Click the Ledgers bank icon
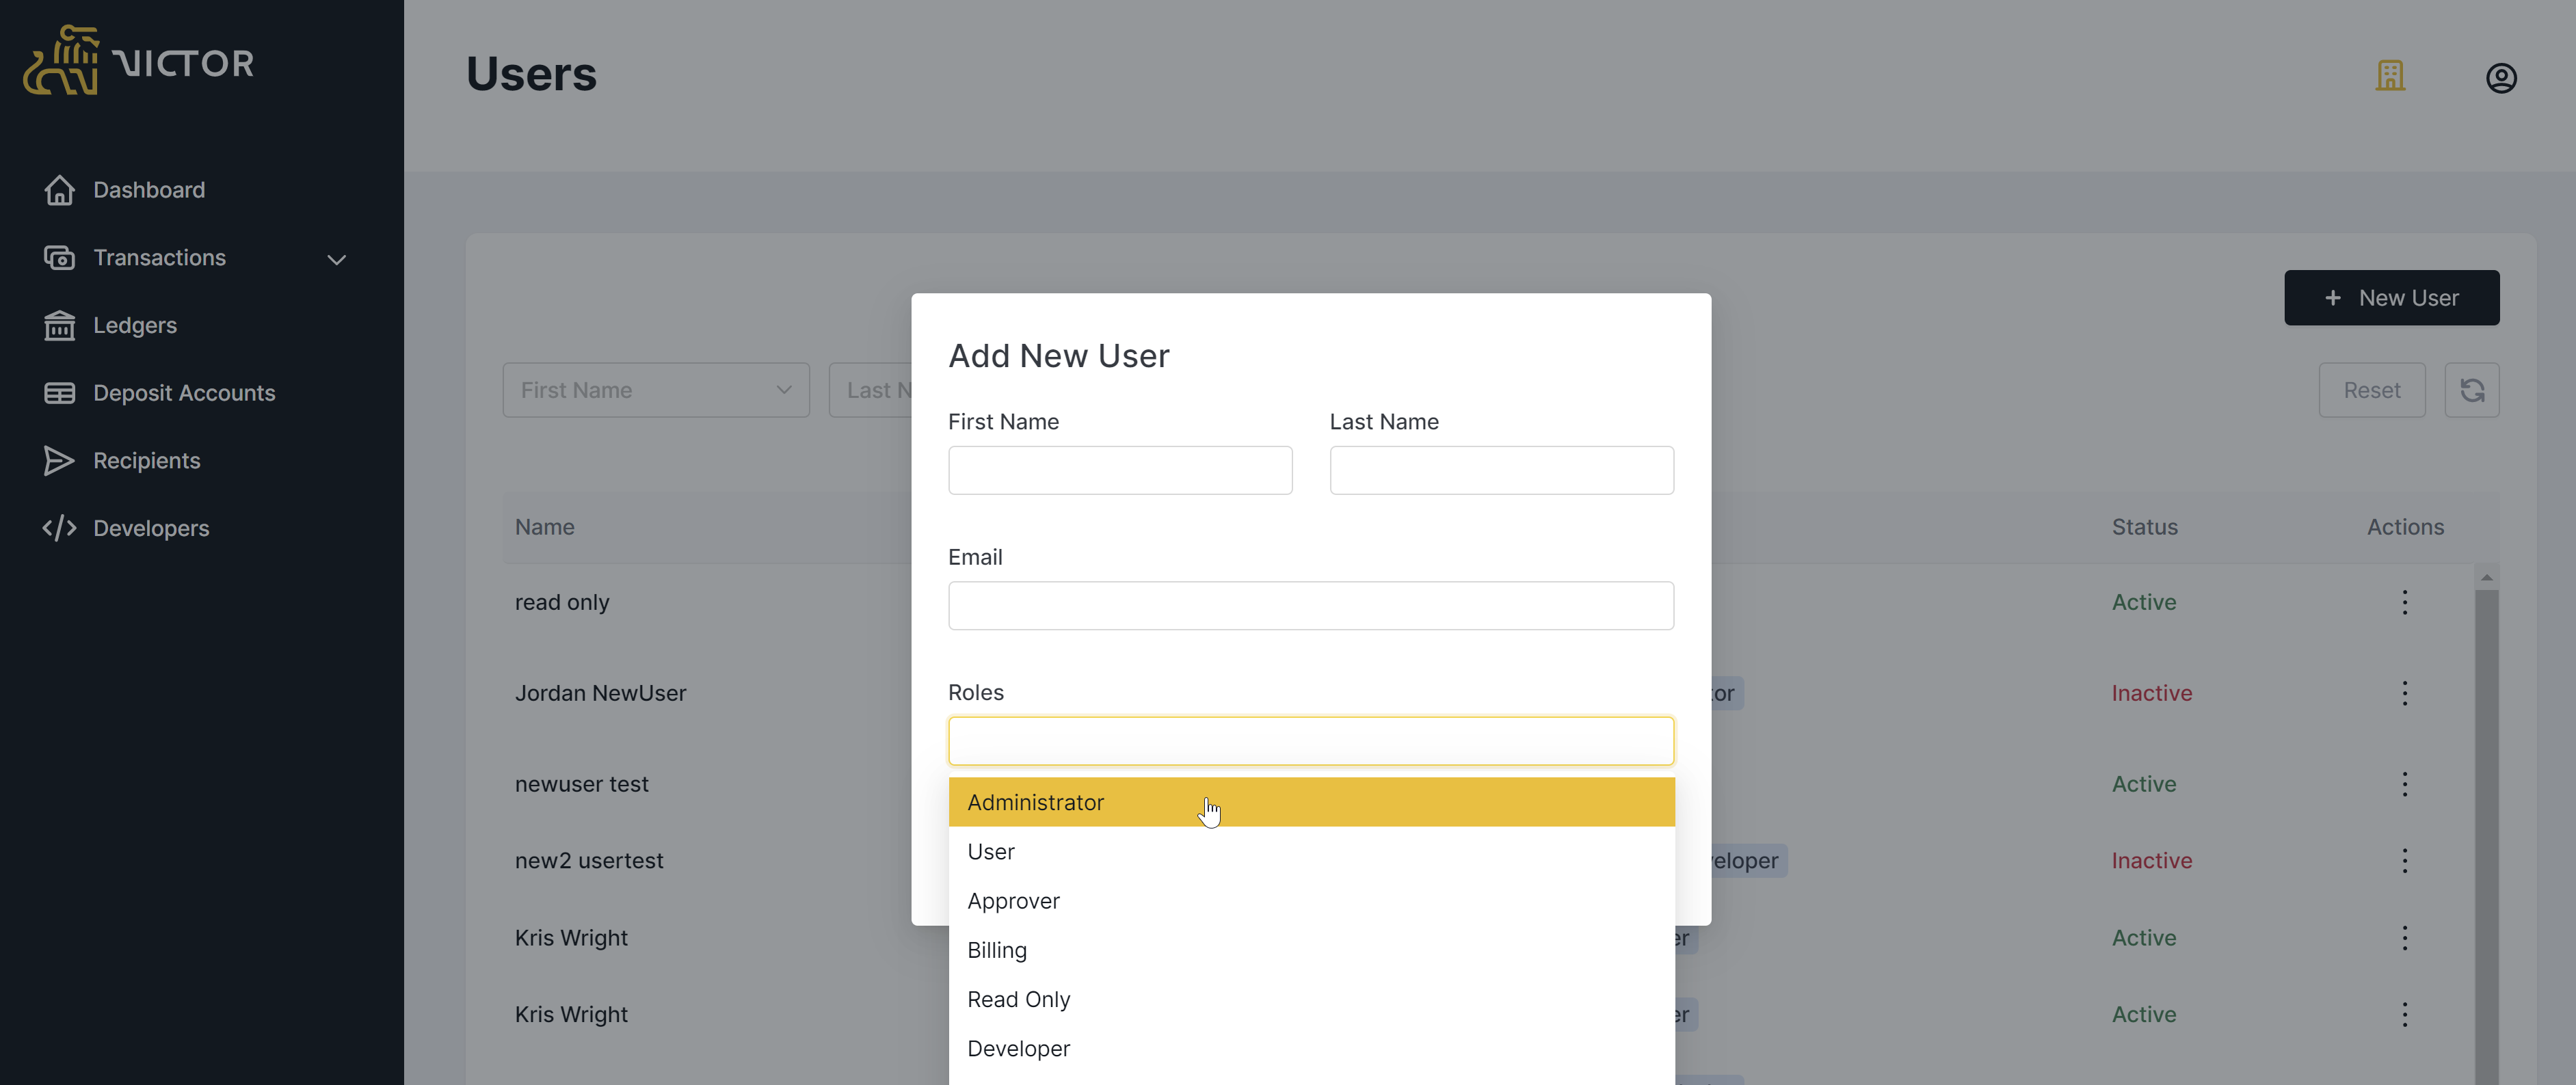 pyautogui.click(x=59, y=325)
